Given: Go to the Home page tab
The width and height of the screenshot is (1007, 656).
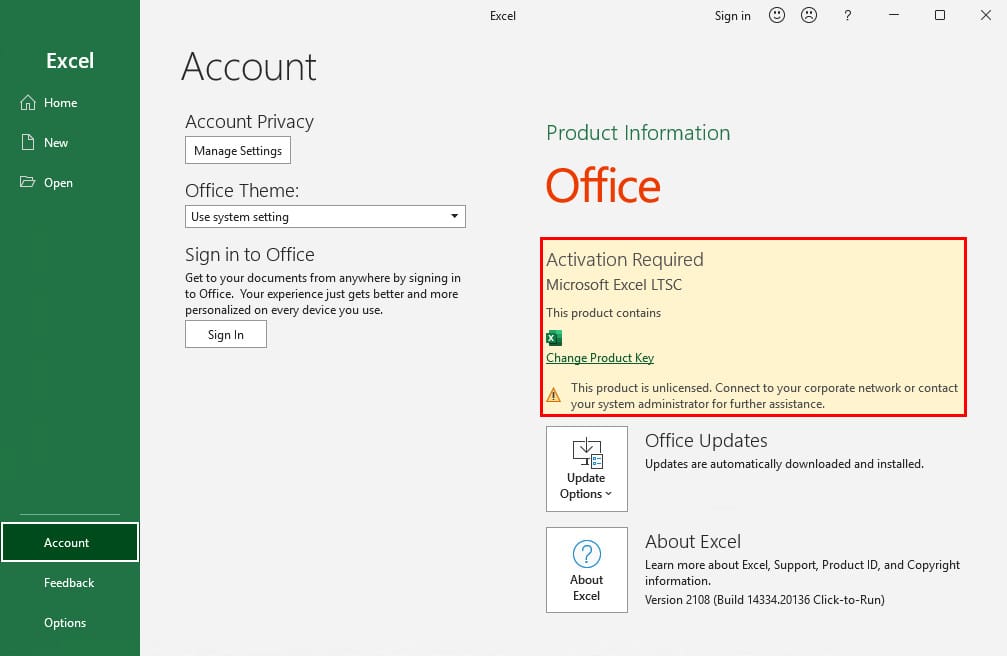Looking at the screenshot, I should 60,103.
